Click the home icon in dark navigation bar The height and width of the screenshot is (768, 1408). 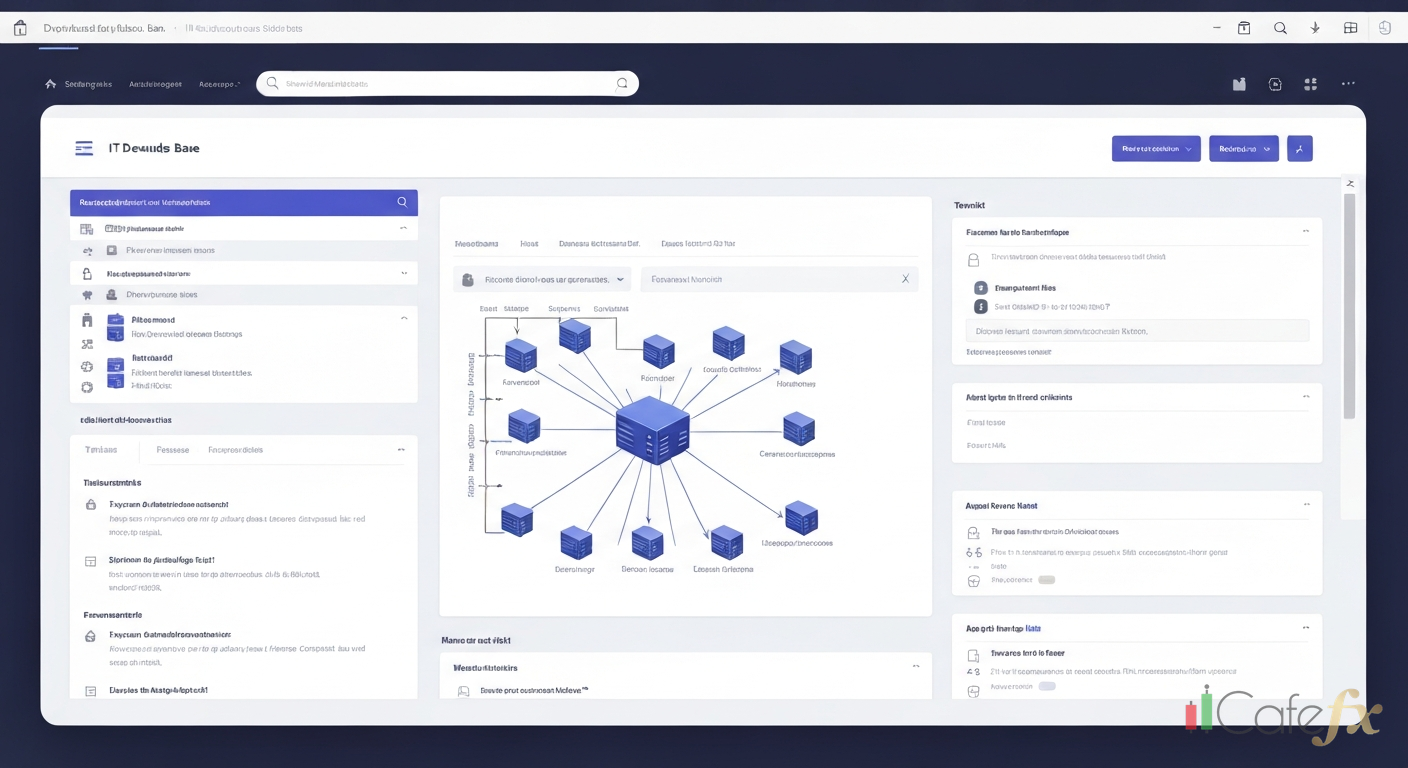(51, 85)
